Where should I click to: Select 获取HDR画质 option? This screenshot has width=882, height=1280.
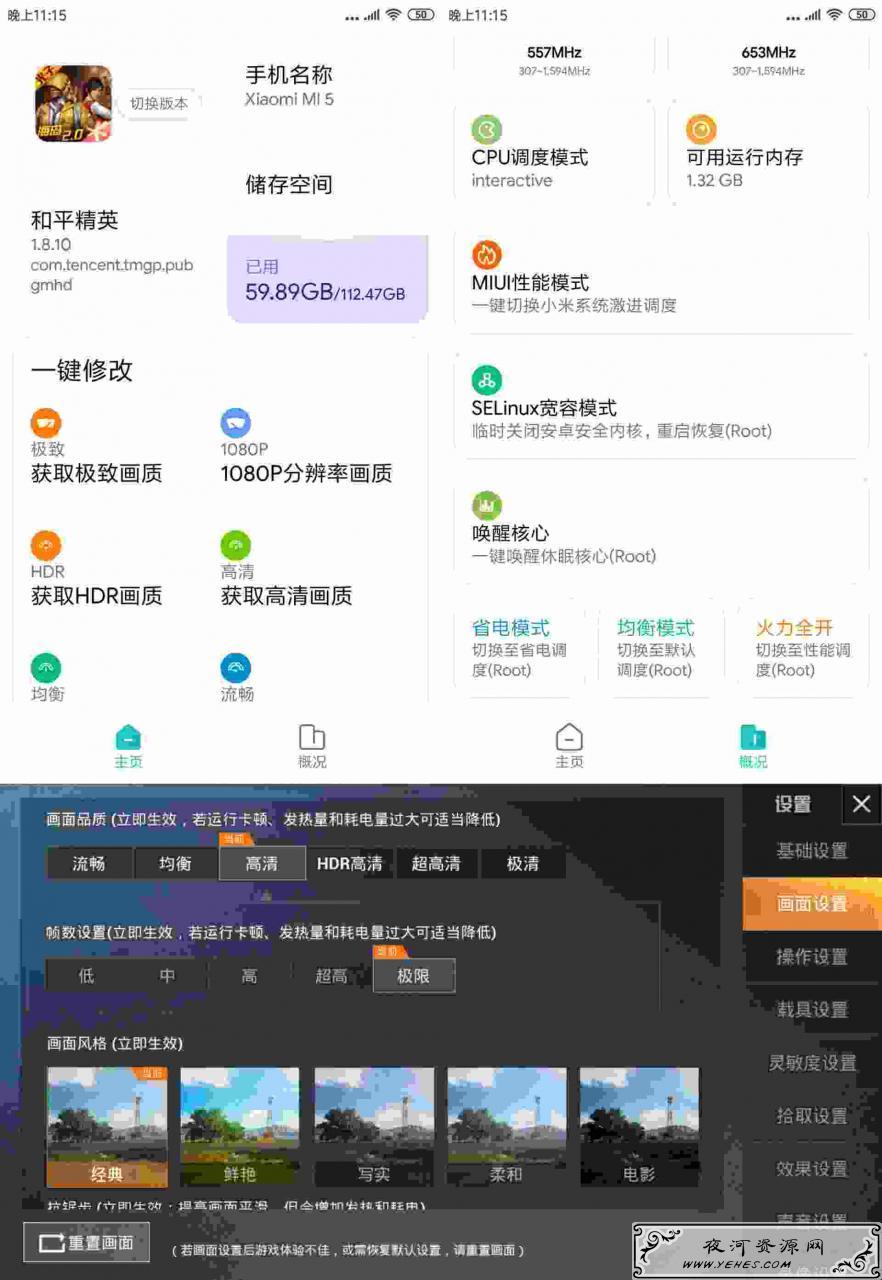pyautogui.click(x=96, y=597)
